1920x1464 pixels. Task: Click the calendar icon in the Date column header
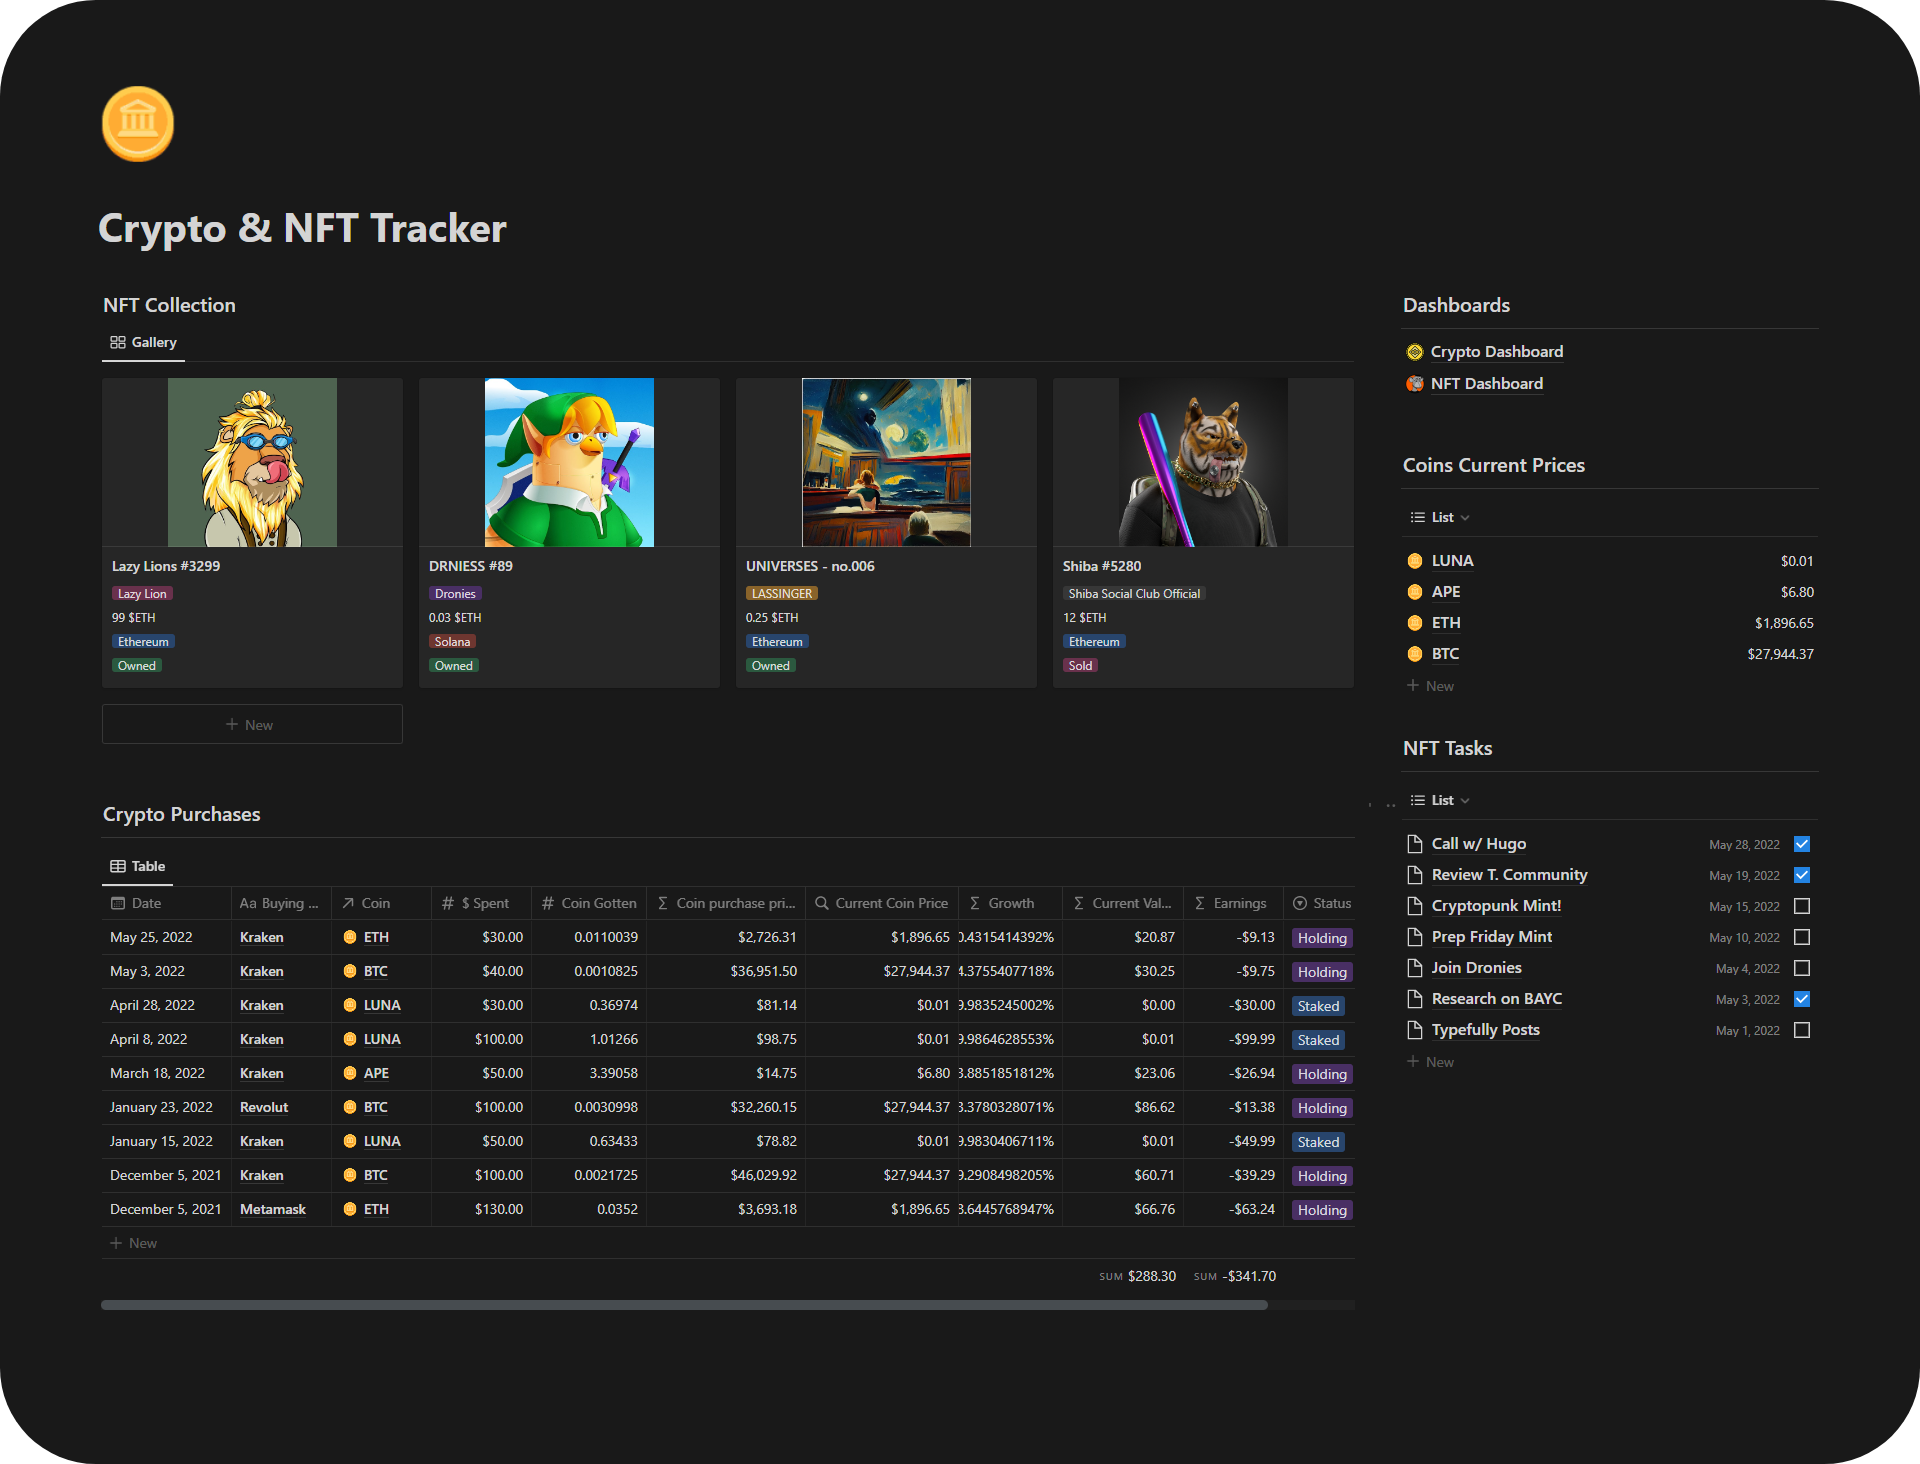click(117, 902)
